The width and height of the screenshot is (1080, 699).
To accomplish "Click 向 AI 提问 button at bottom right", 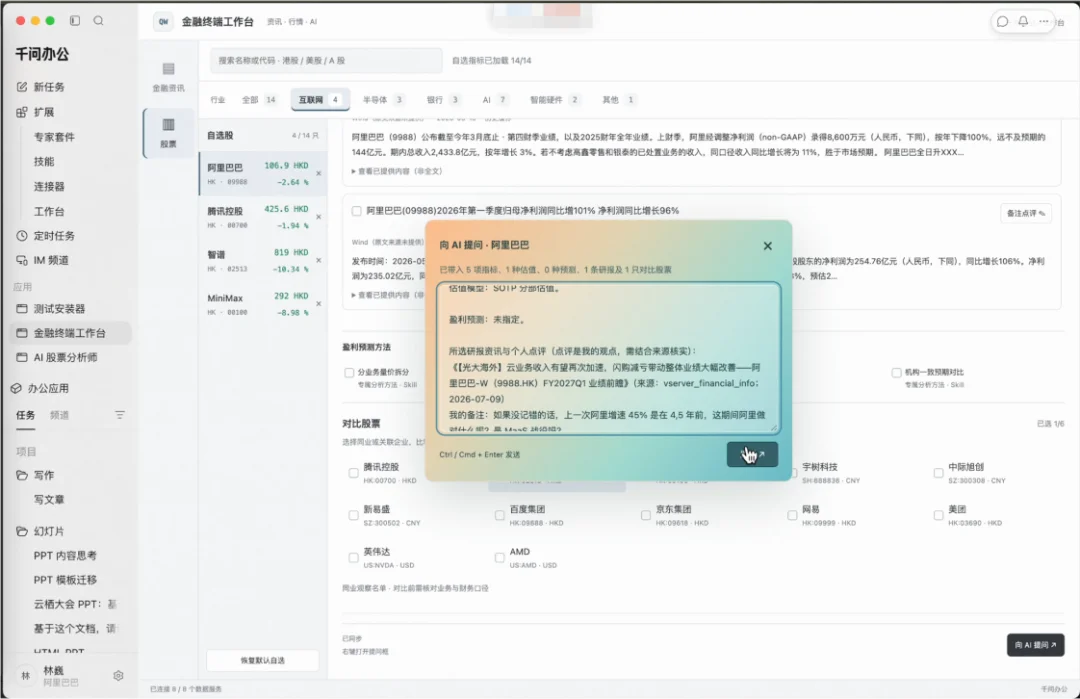I will [1035, 645].
